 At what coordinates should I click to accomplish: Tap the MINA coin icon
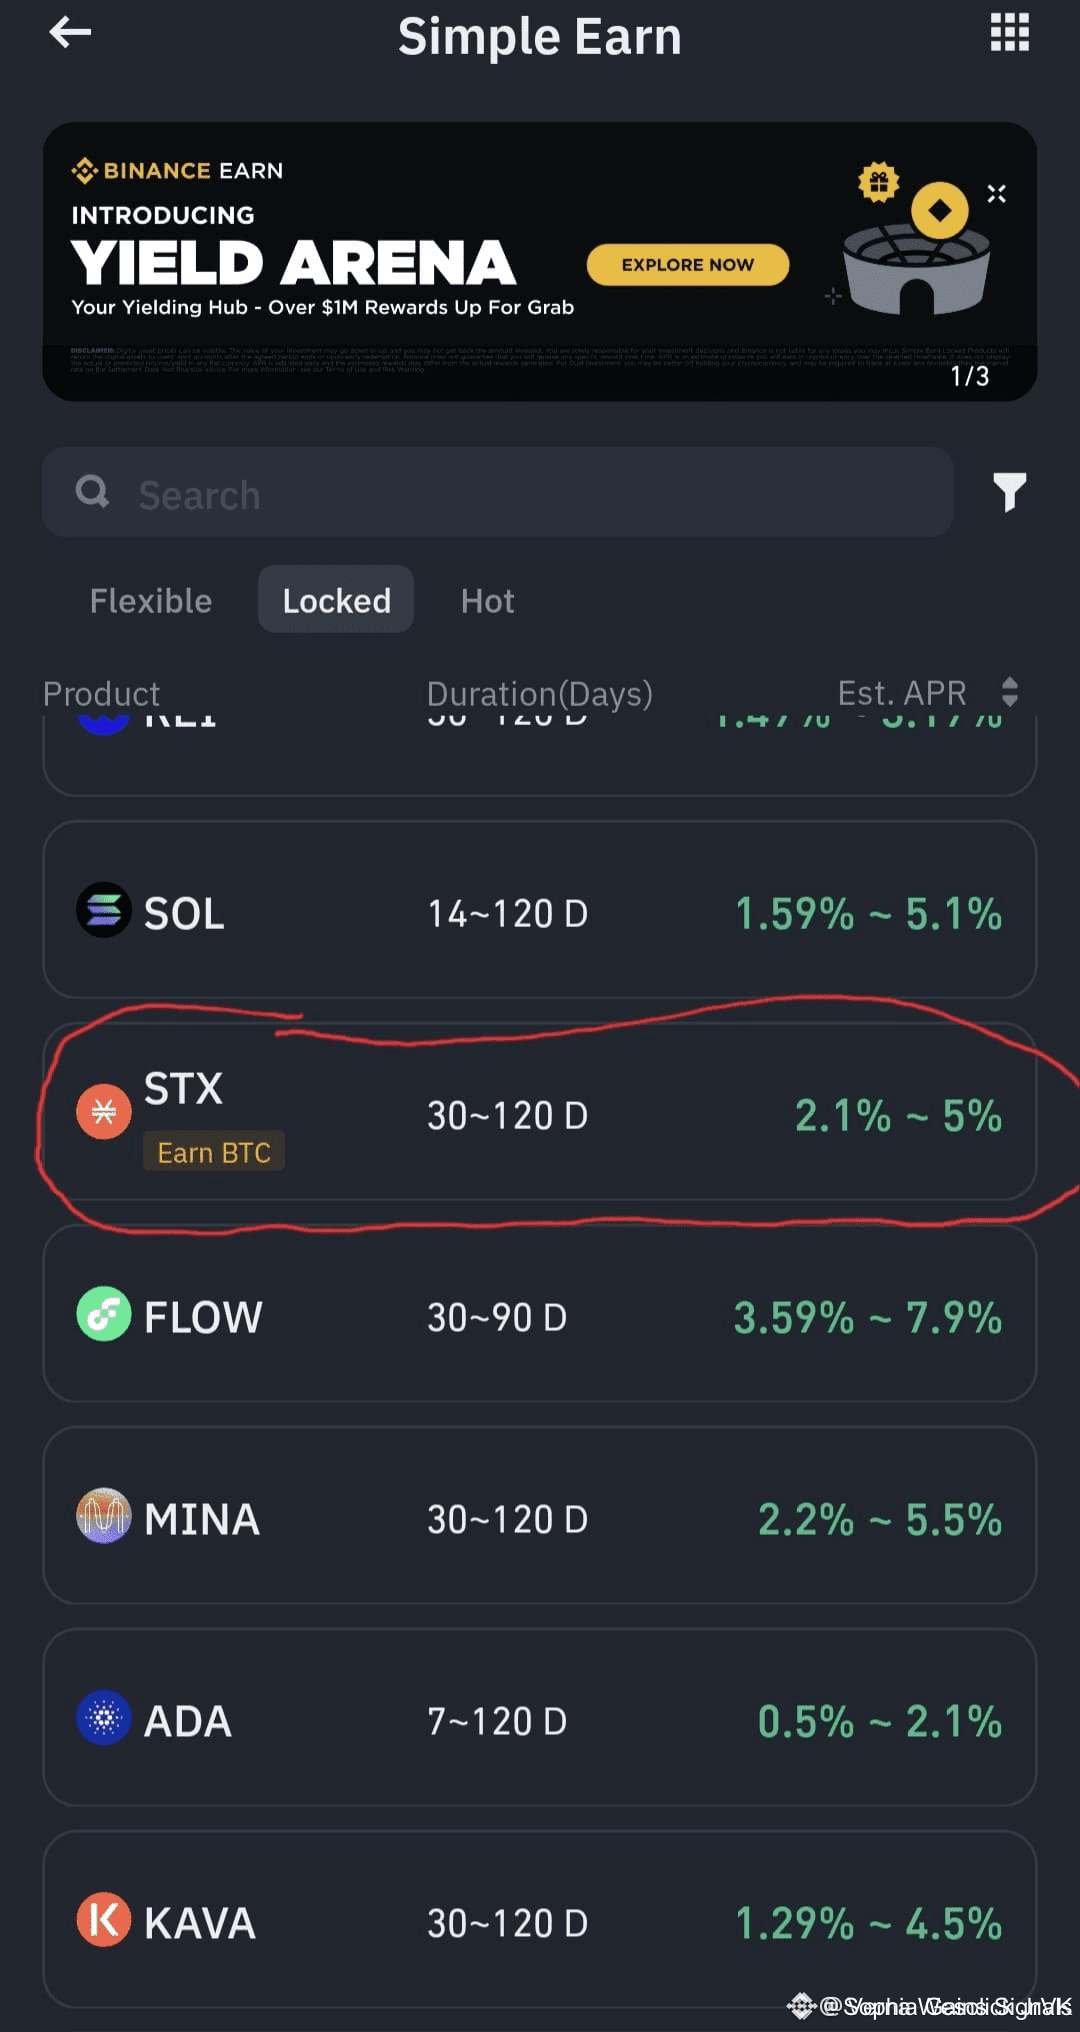coord(104,1516)
